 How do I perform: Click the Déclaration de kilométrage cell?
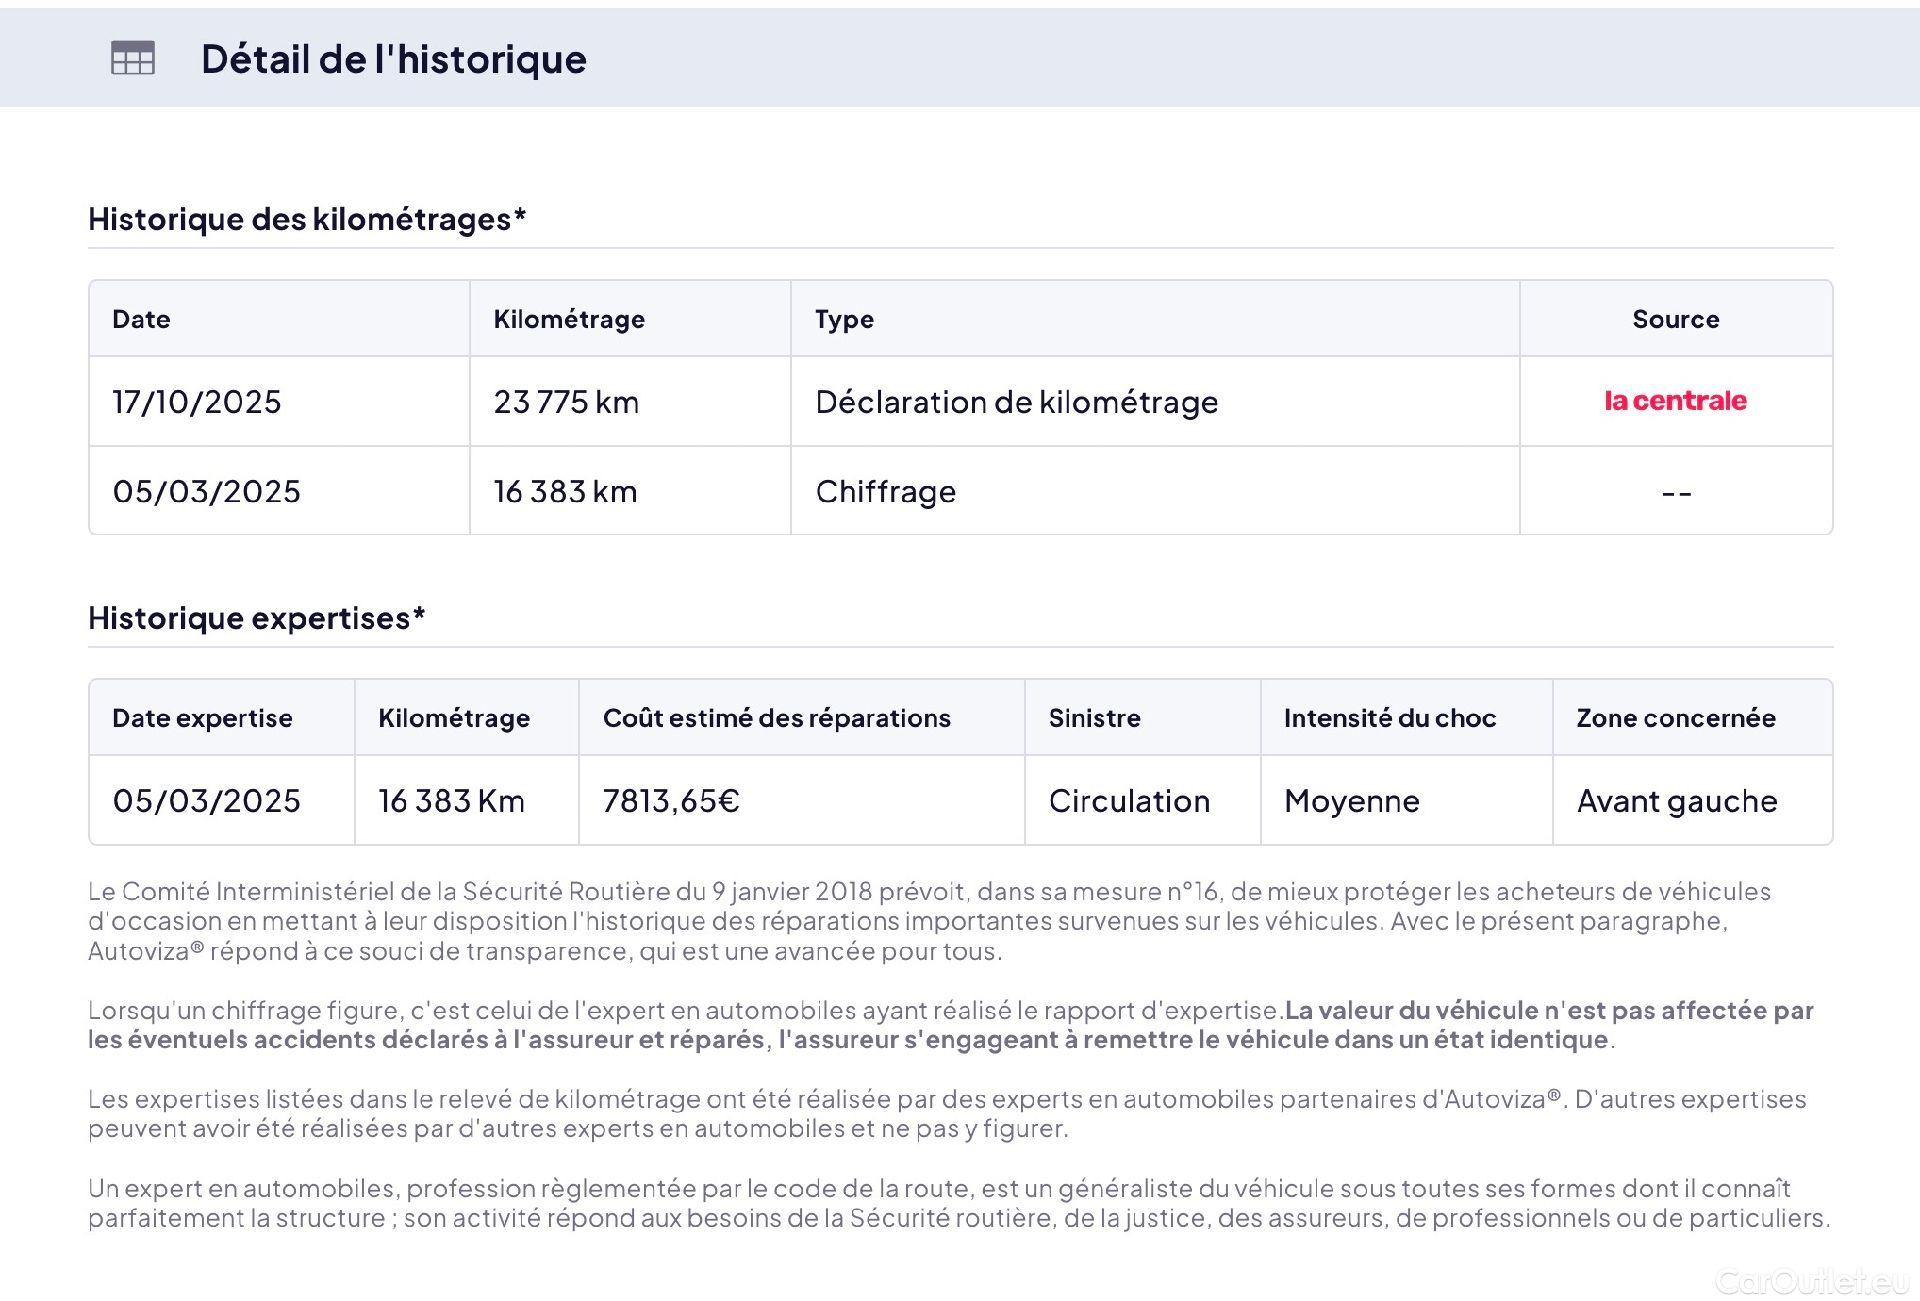[x=1016, y=402]
